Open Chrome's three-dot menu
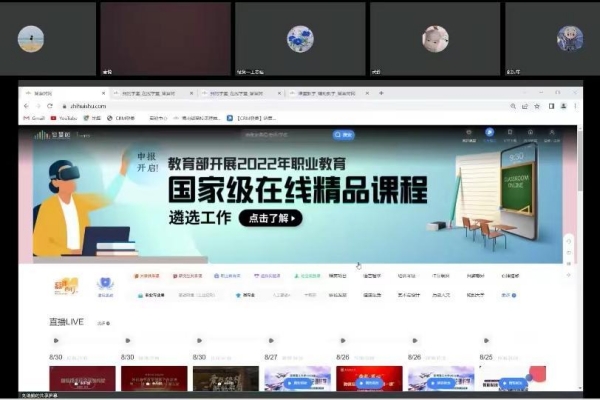The height and width of the screenshot is (400, 600). coord(573,105)
